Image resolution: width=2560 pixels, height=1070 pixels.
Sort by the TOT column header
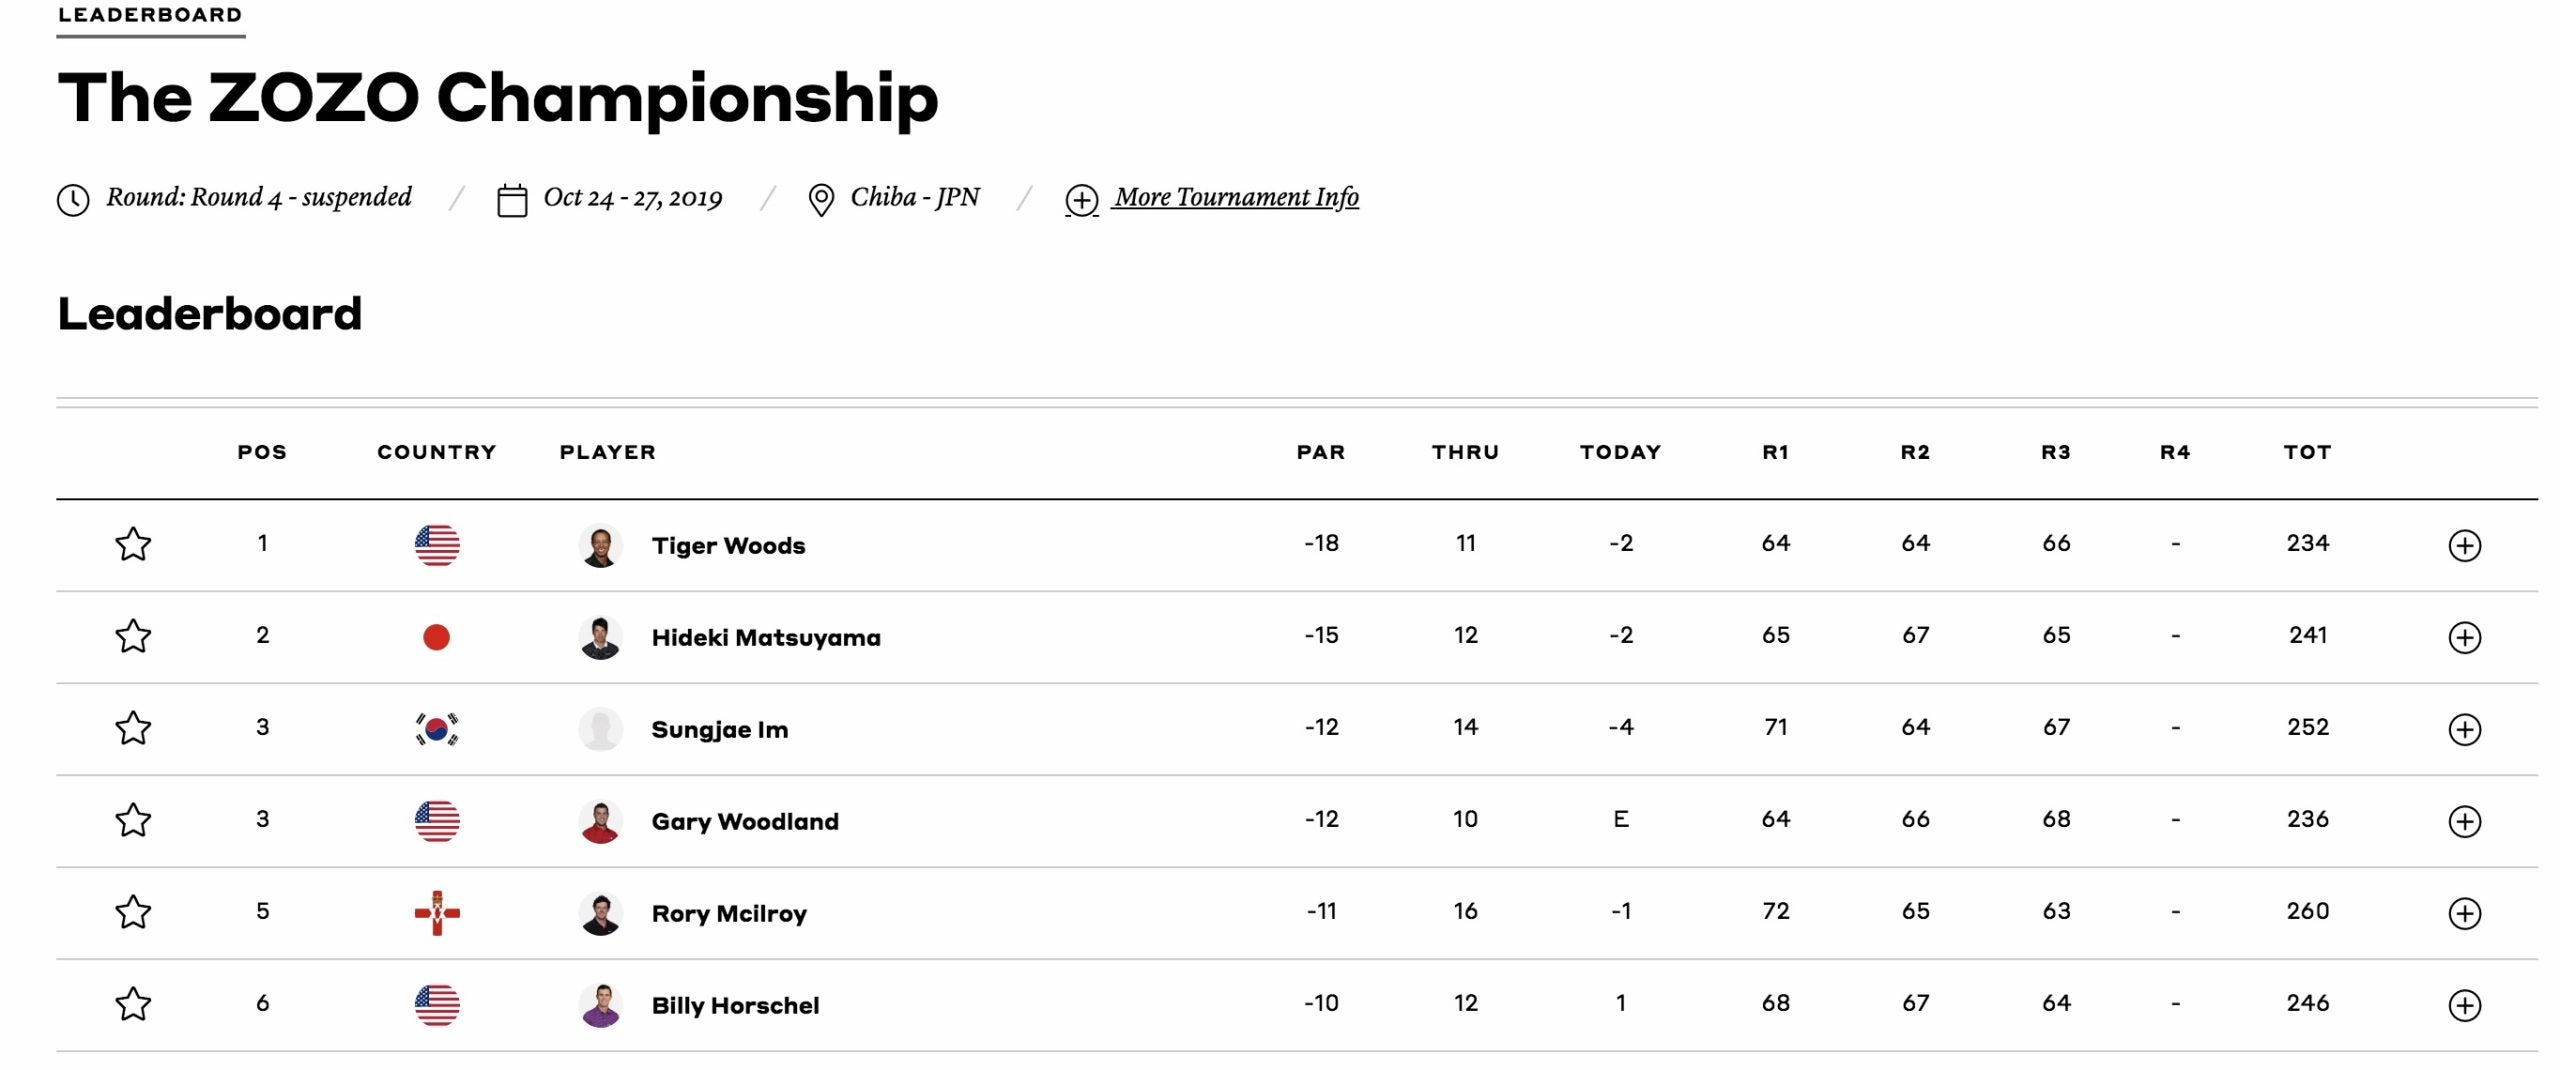click(x=2307, y=452)
